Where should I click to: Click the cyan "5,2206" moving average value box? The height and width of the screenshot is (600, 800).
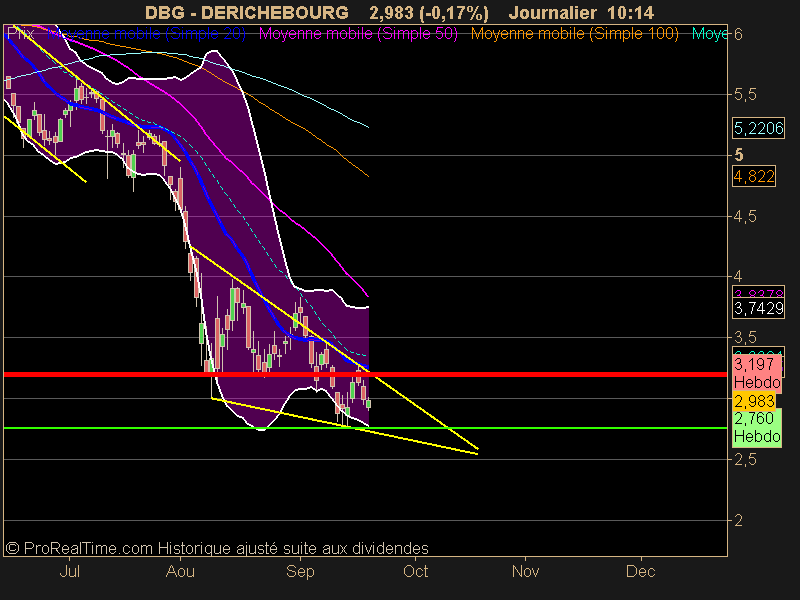[758, 128]
